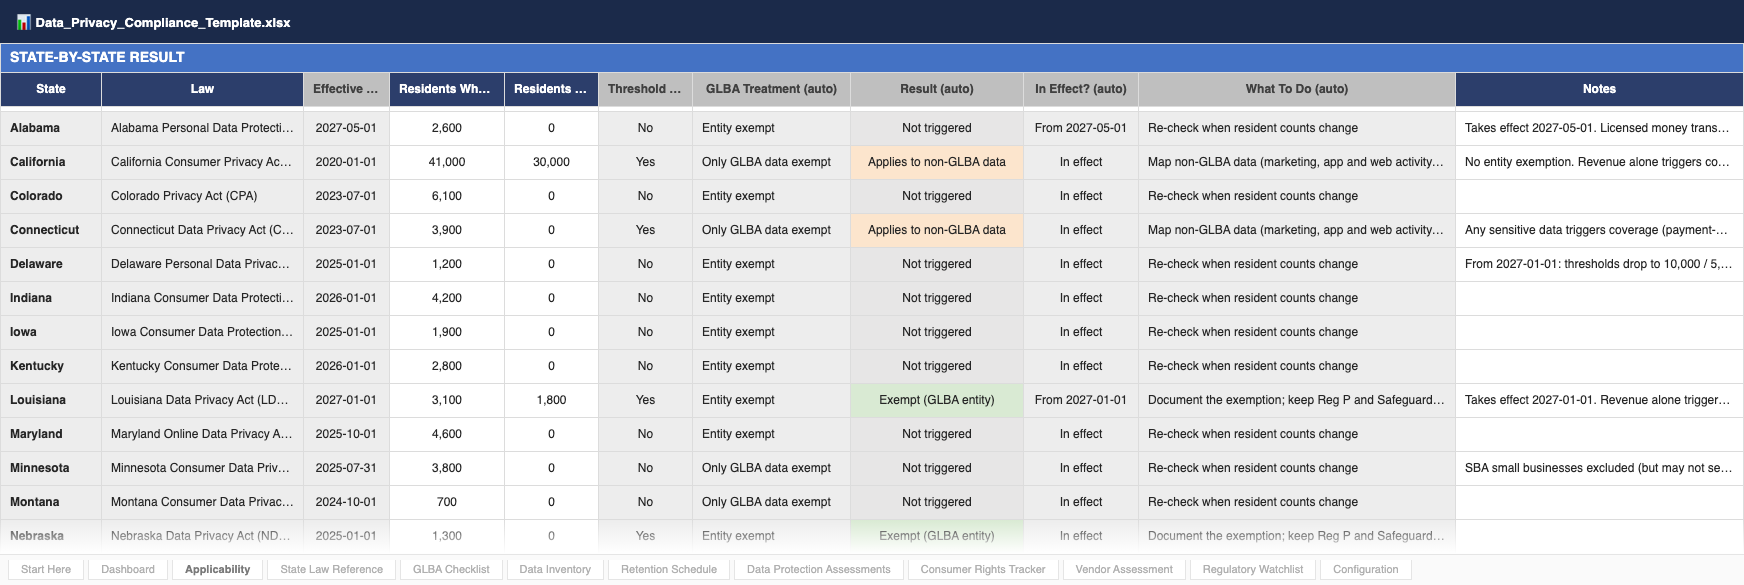The image size is (1744, 585).
Task: Click the Residents Wh... column header
Action: click(446, 89)
